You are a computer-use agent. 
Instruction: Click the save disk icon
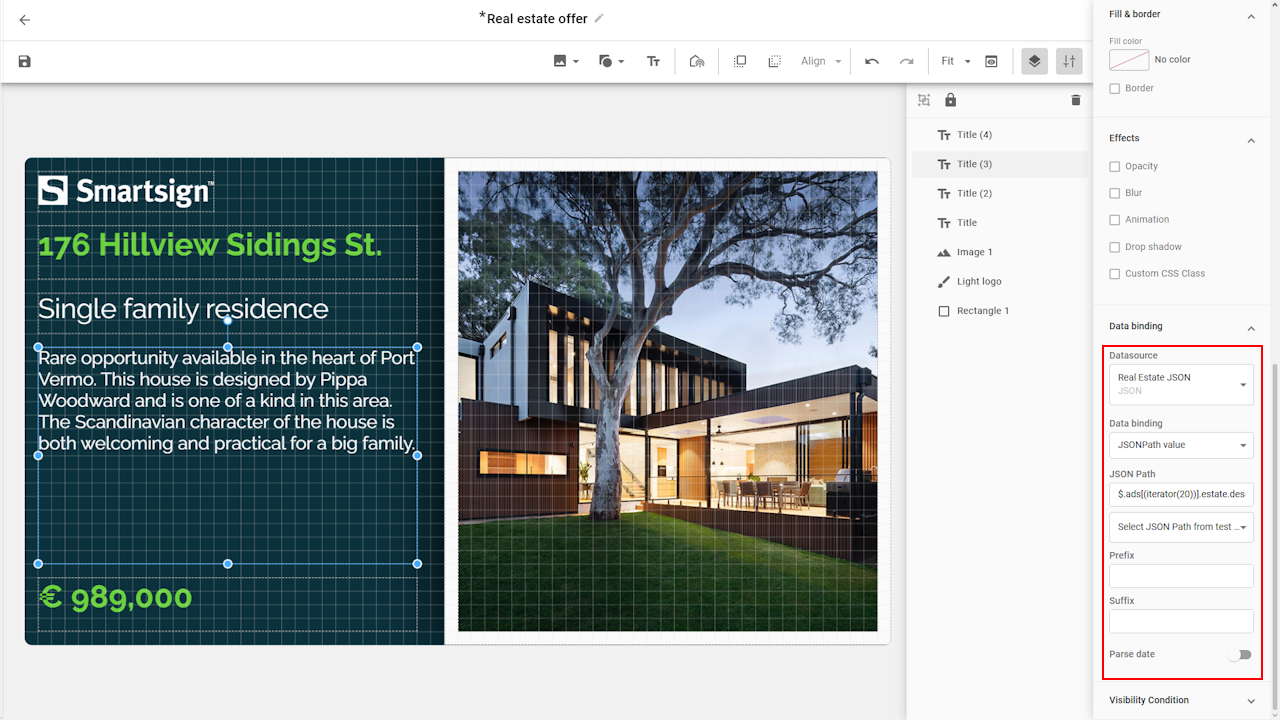pos(25,61)
